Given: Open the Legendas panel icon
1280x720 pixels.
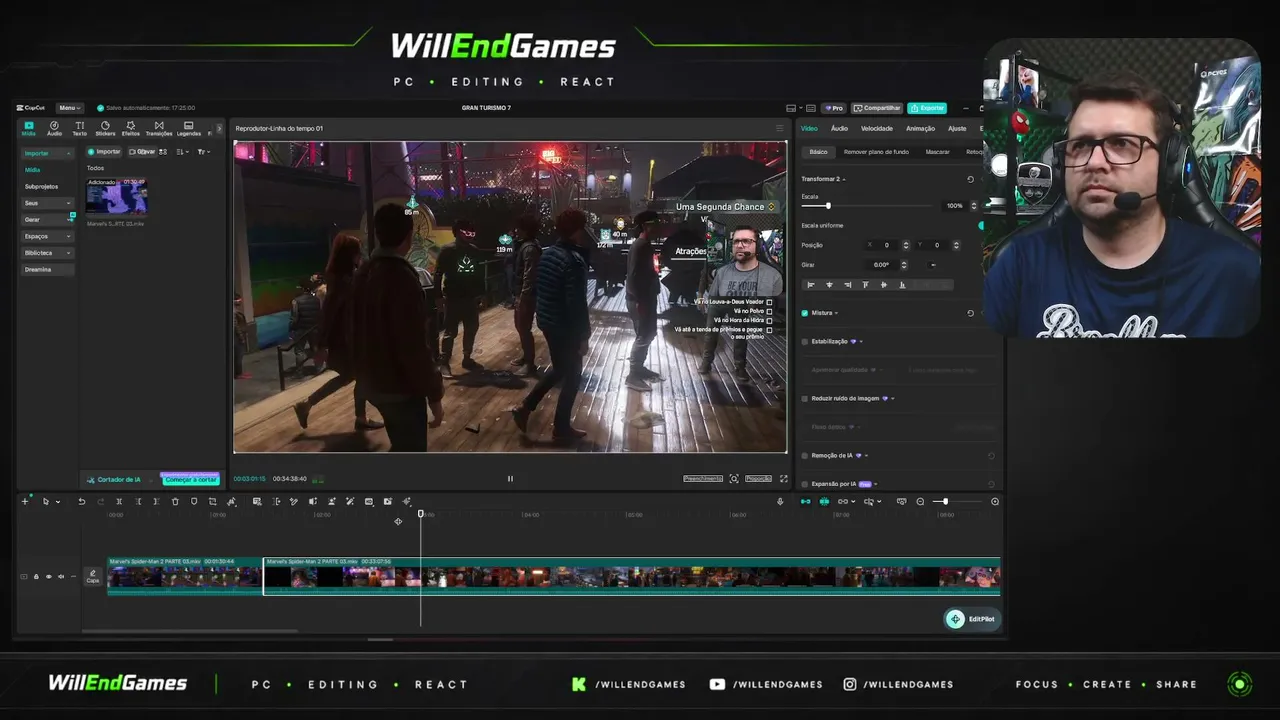Looking at the screenshot, I should (x=188, y=128).
